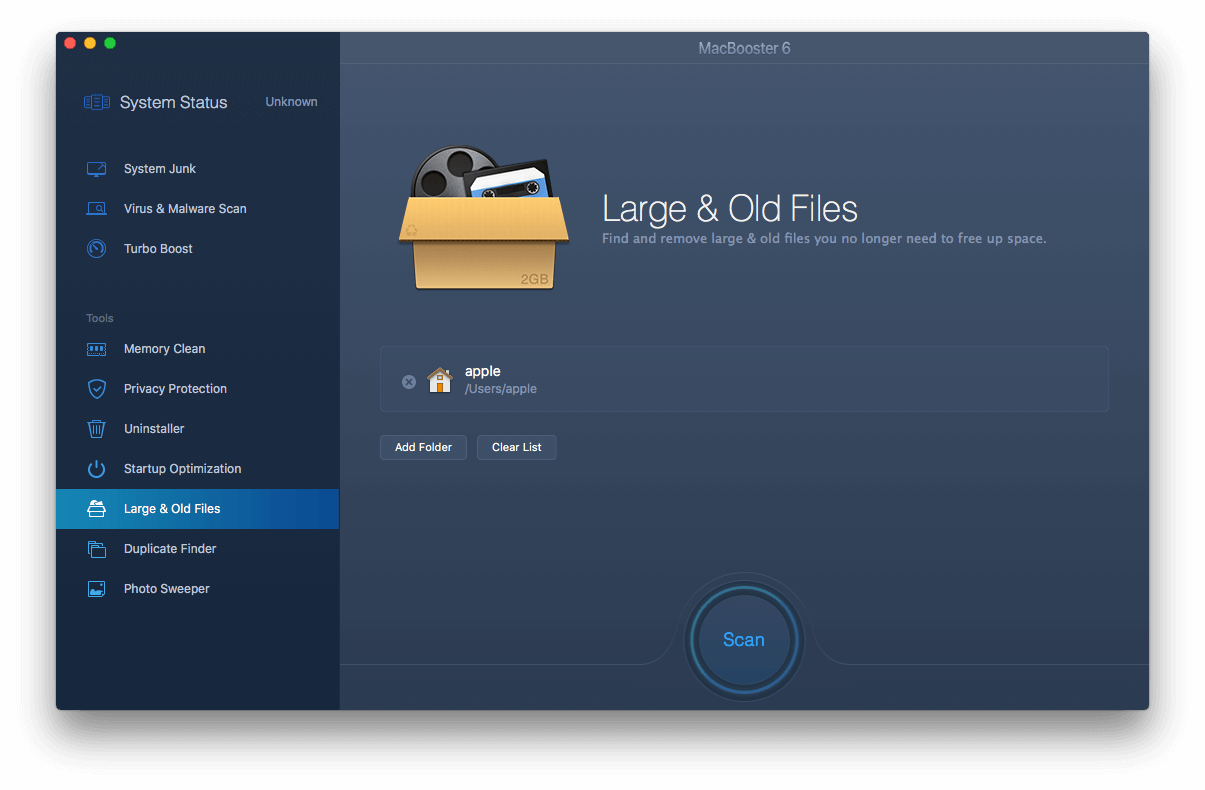Clear the folder list
1205x790 pixels.
[516, 447]
